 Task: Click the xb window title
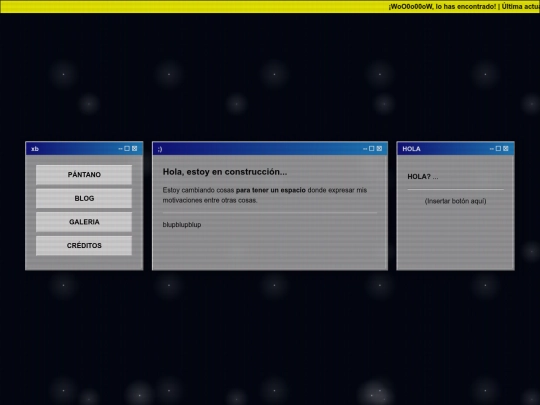(x=35, y=149)
